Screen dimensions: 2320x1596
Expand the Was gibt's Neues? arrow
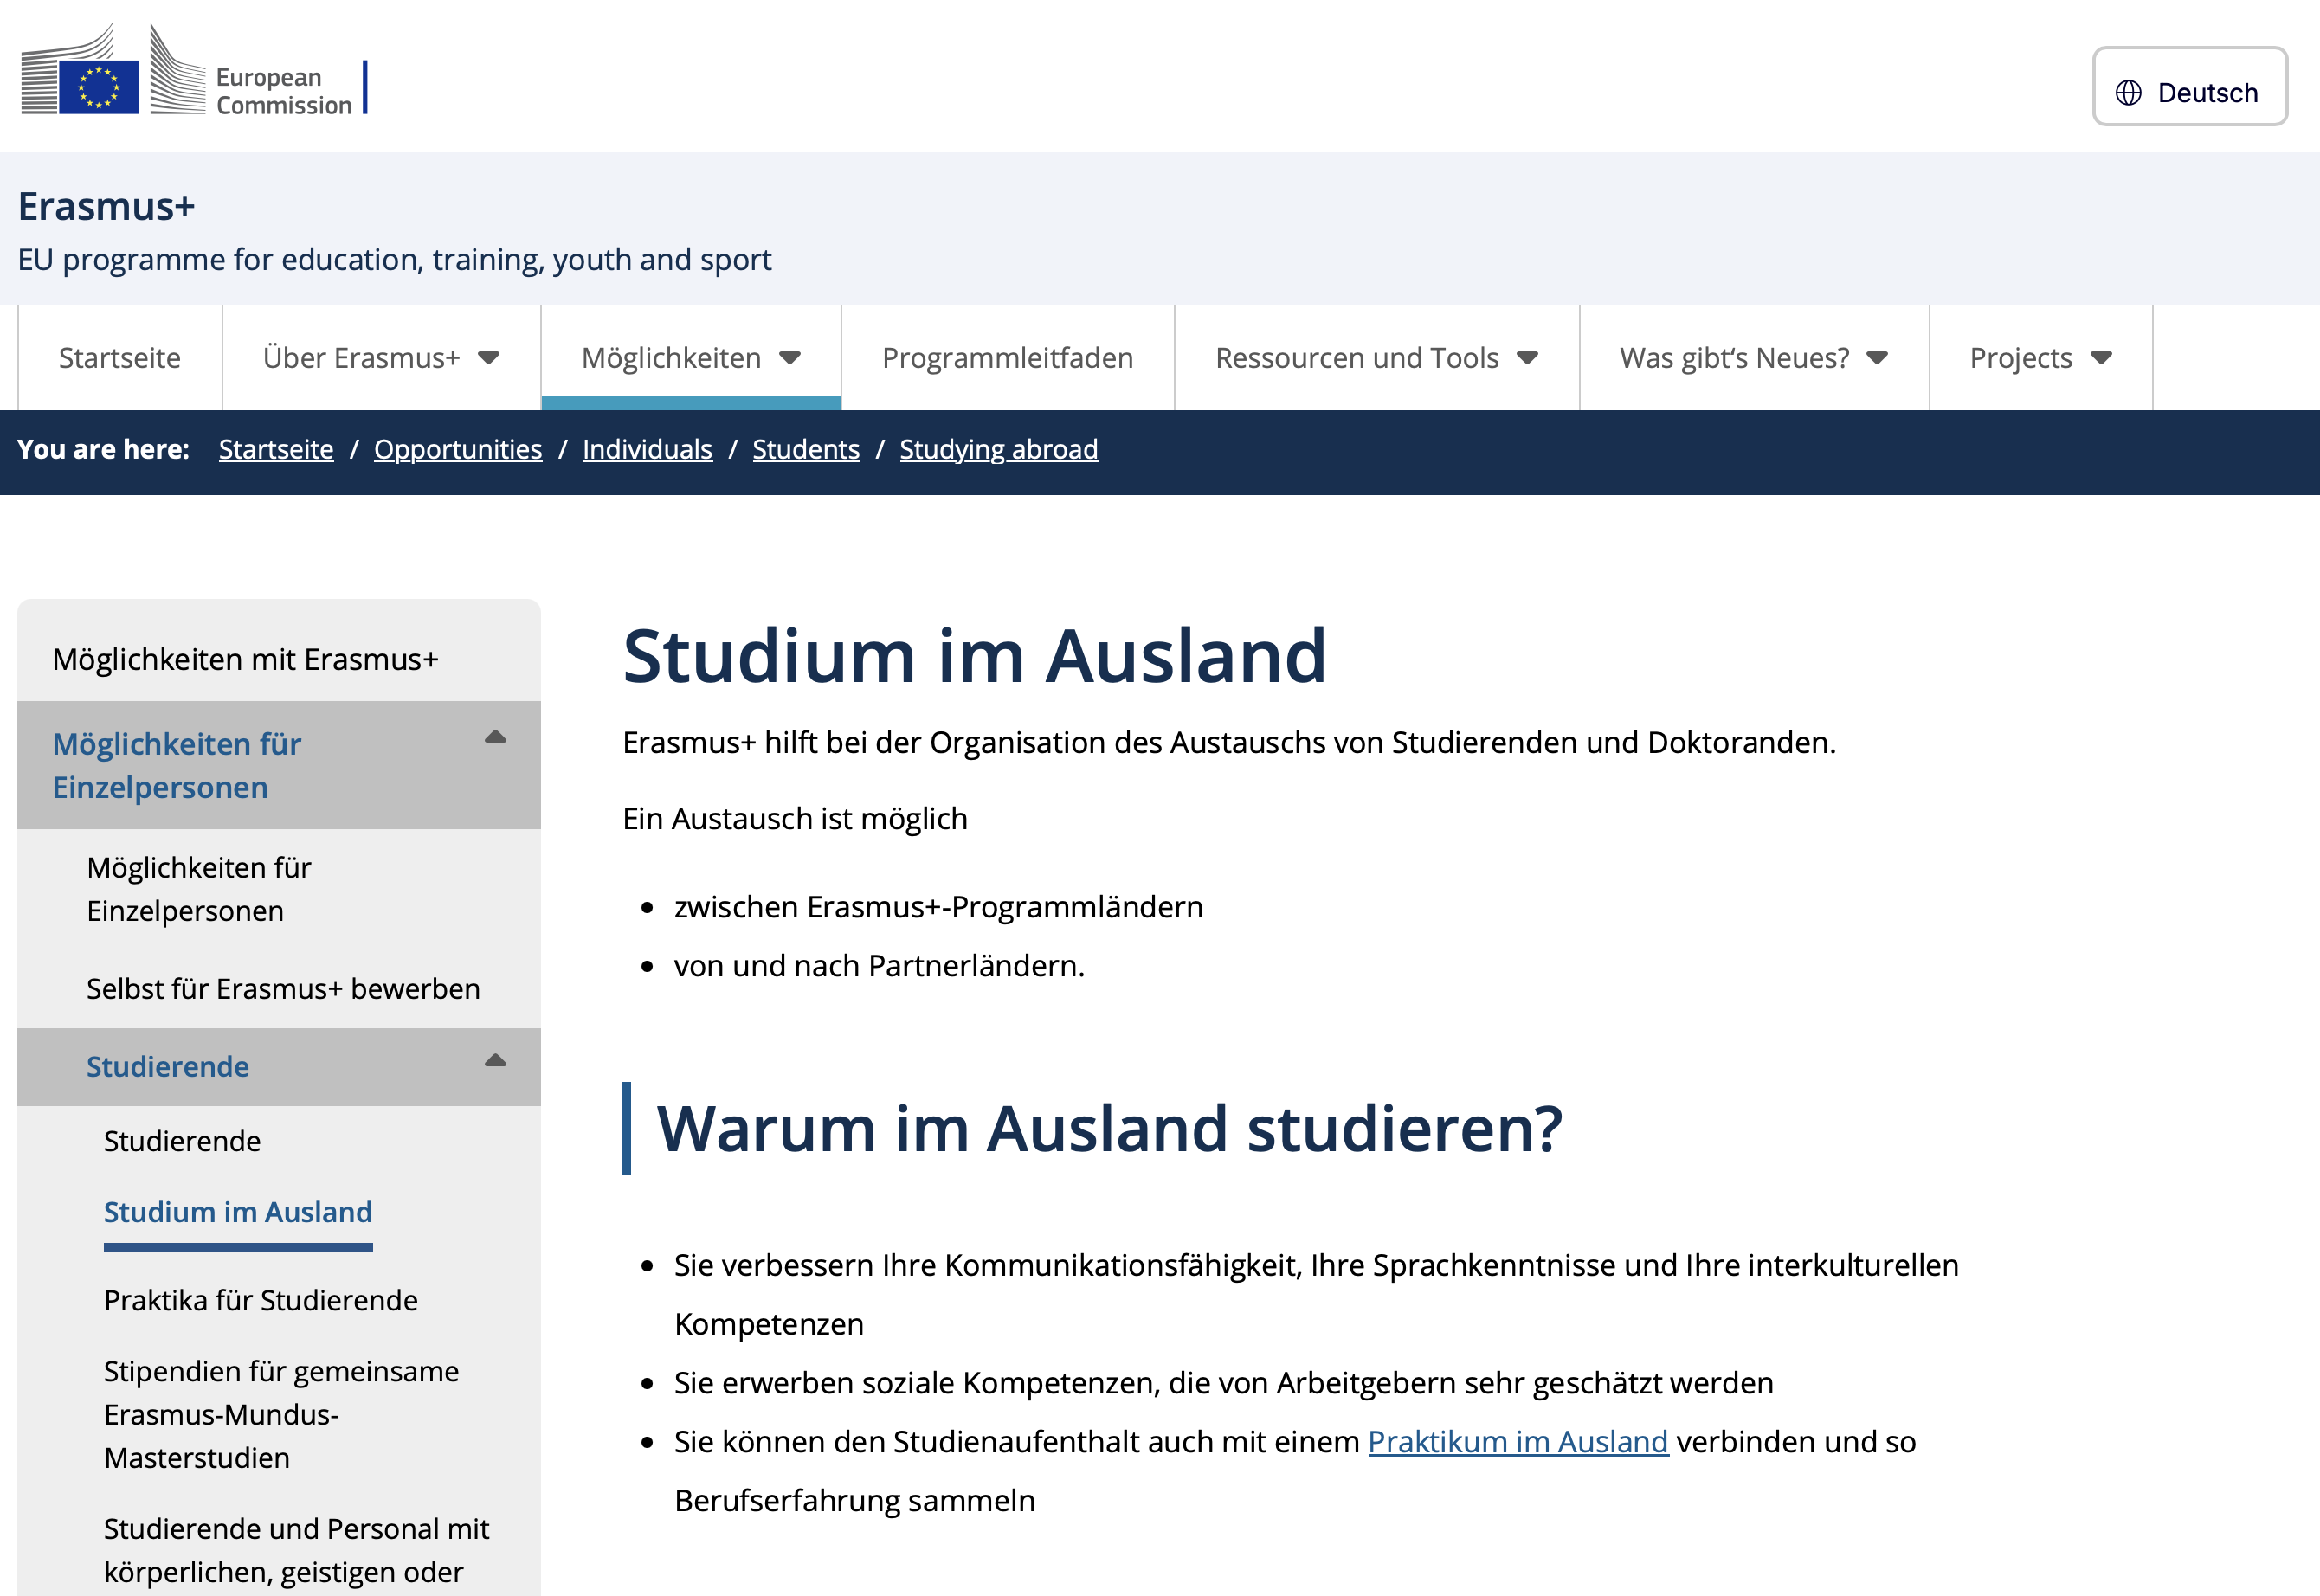[x=1877, y=358]
